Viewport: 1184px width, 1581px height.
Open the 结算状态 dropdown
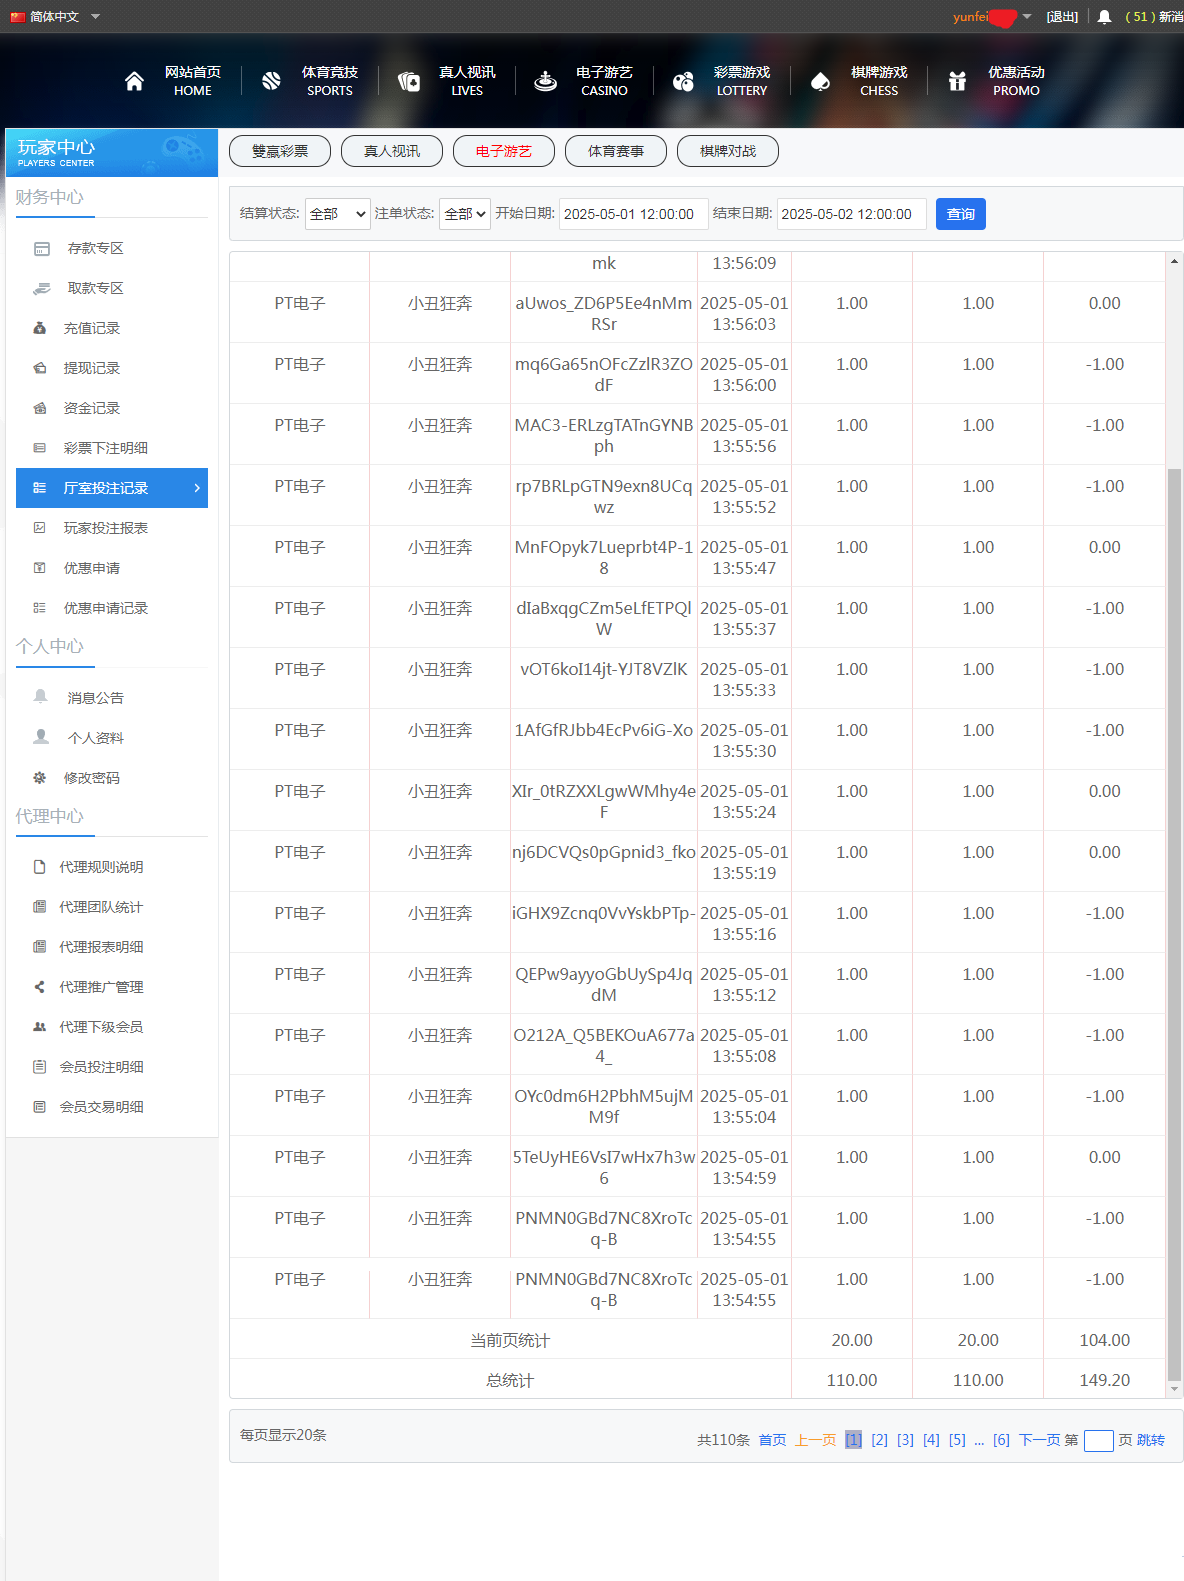pos(337,214)
